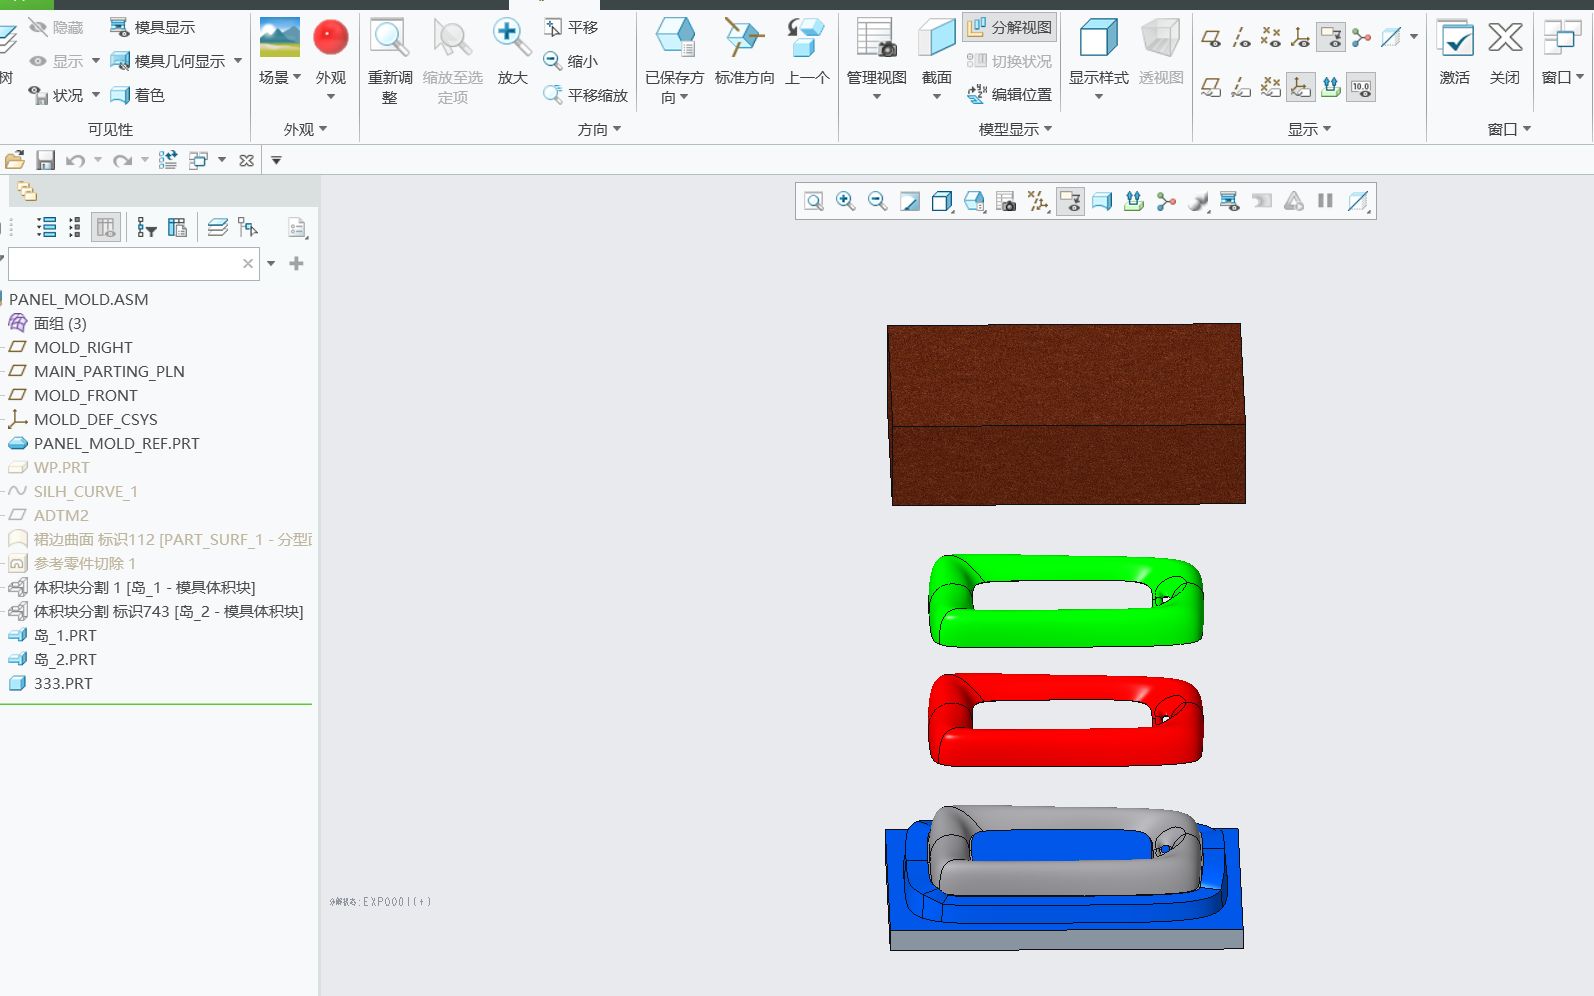Toggle plane tag display in the ribbon
The height and width of the screenshot is (996, 1594).
(x=1211, y=87)
